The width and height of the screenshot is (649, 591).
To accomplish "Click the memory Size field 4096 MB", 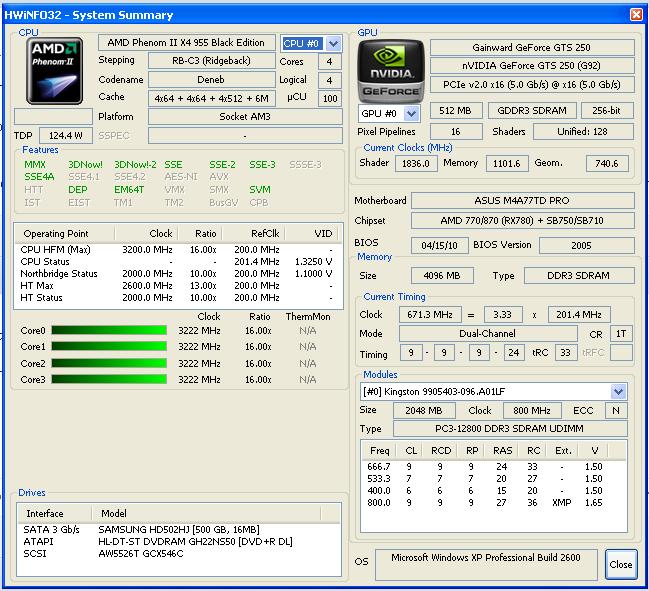I will [442, 276].
